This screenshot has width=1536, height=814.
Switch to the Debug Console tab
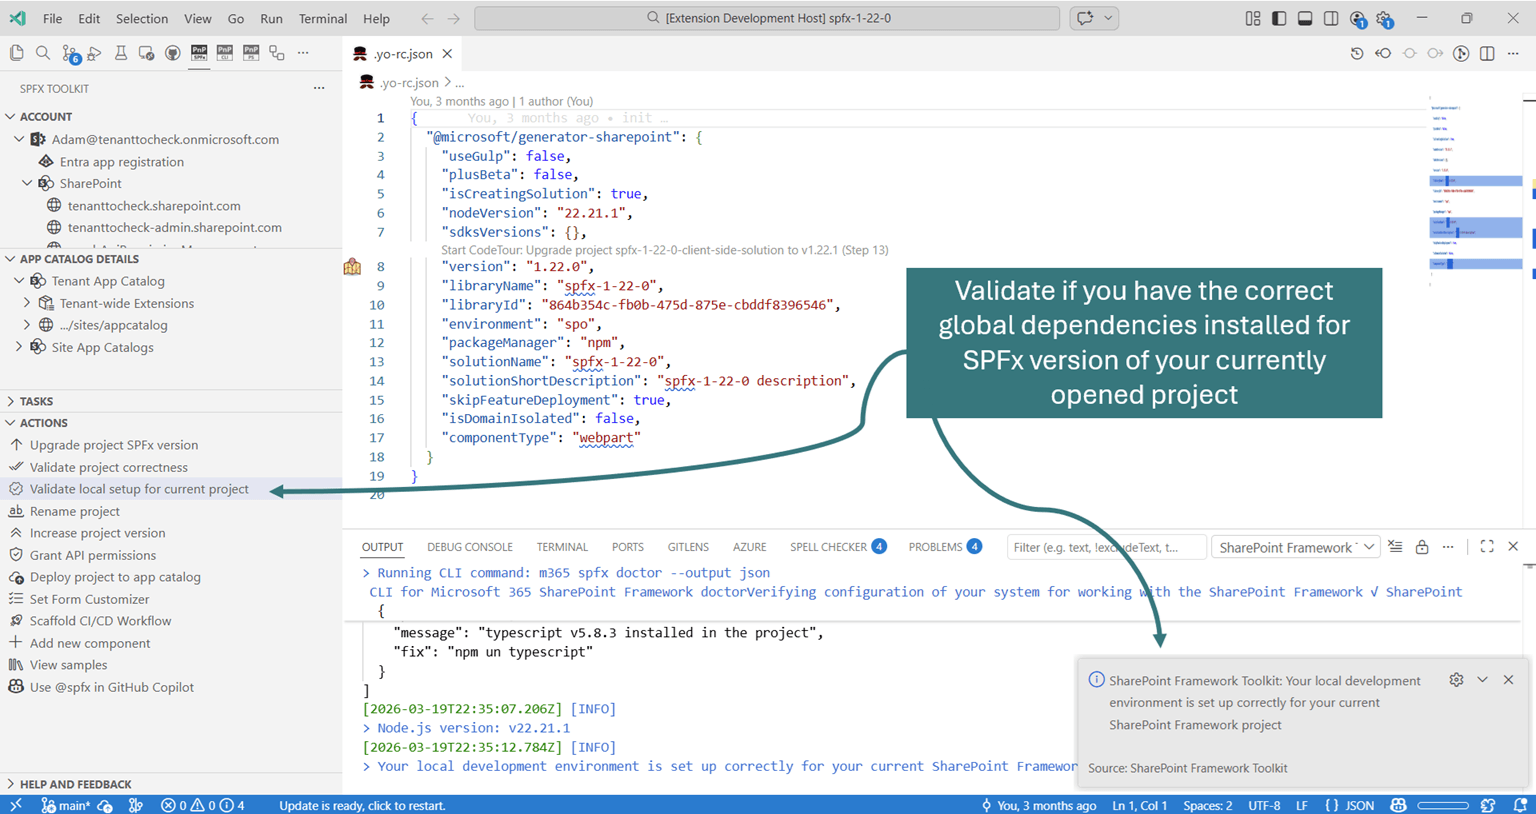click(x=470, y=547)
